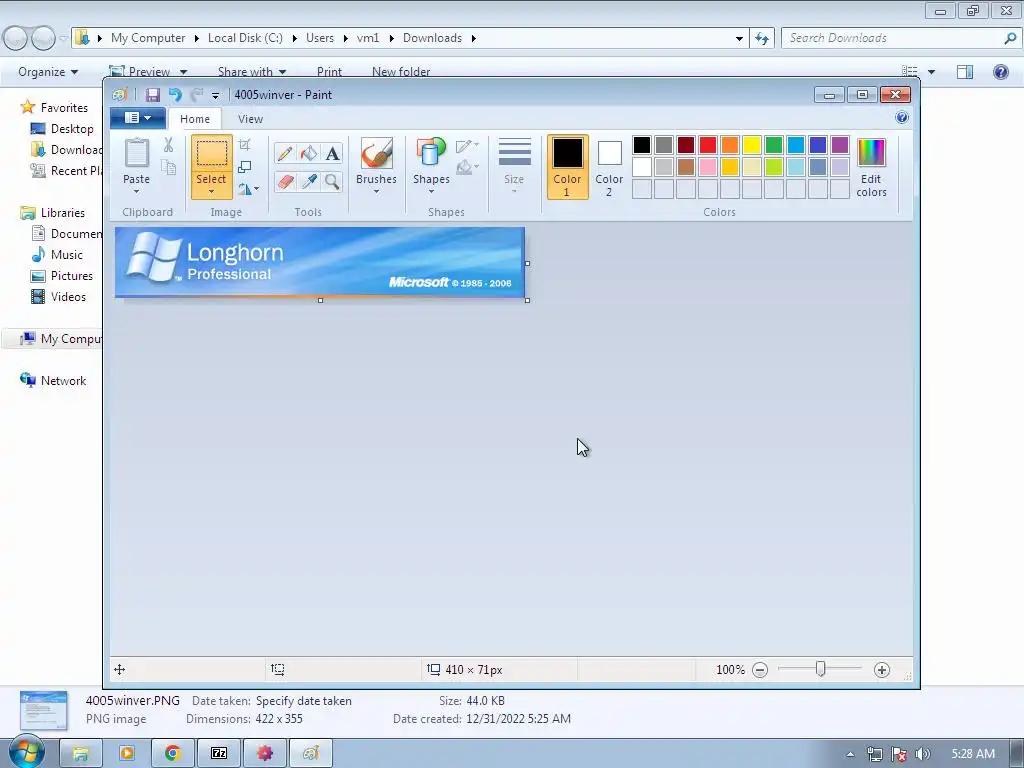Viewport: 1024px width, 768px height.
Task: Open Explorer help question mark icon
Action: click(x=1000, y=72)
